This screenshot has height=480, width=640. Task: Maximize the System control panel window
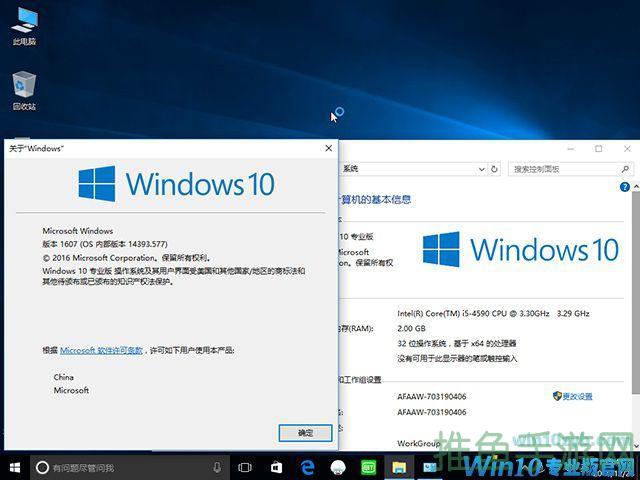[x=598, y=149]
